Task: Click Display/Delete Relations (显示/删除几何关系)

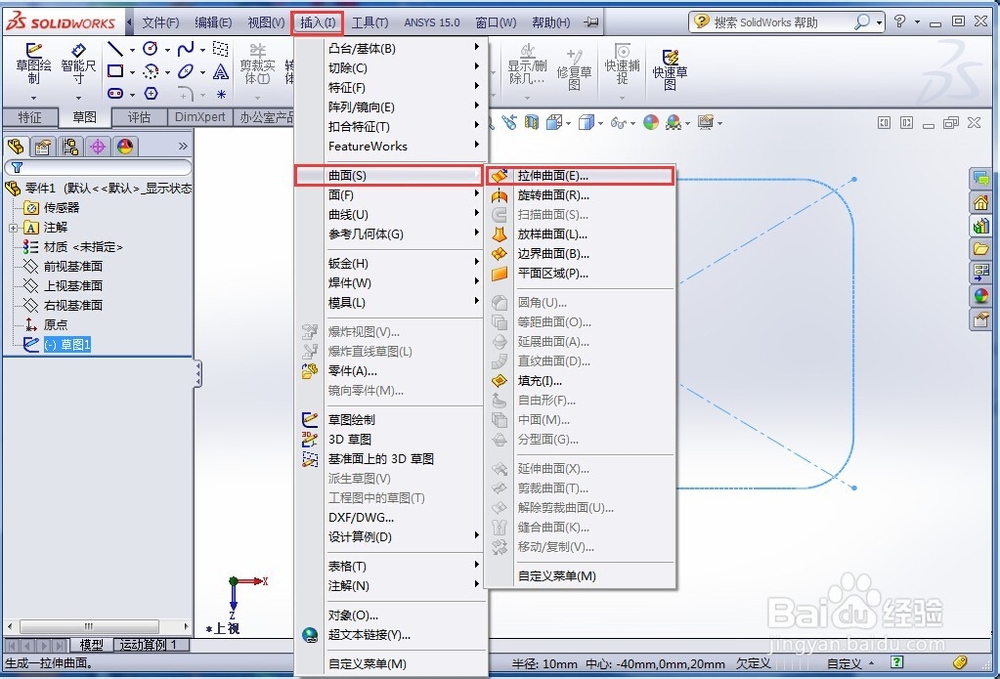Action: [527, 64]
